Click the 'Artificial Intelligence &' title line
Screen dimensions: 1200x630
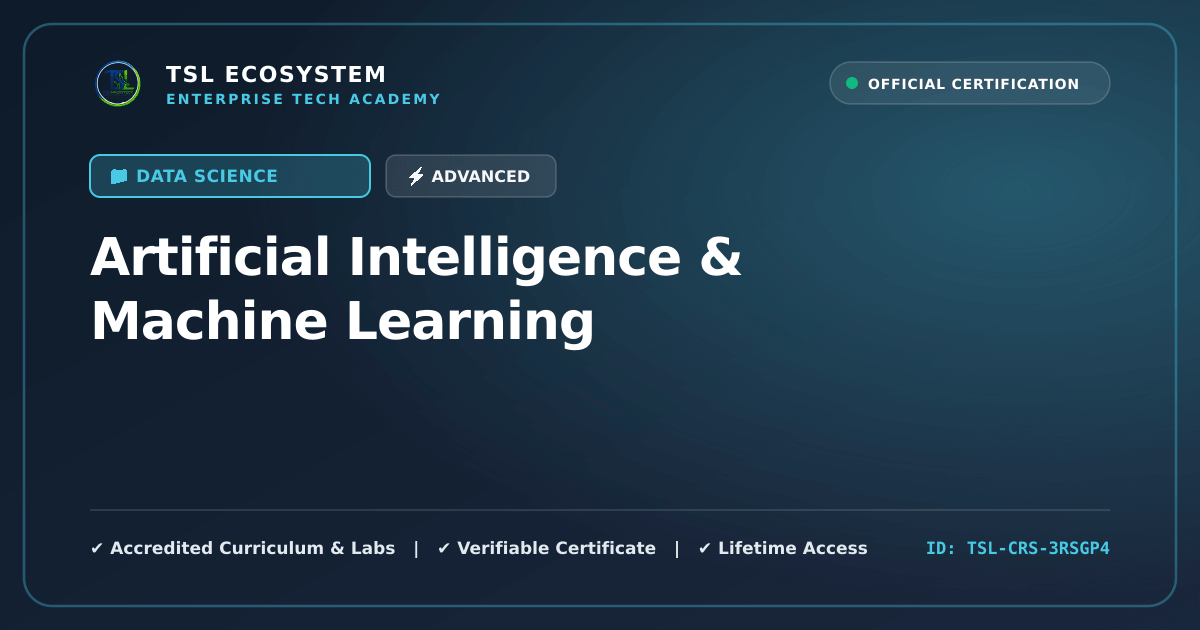point(416,257)
